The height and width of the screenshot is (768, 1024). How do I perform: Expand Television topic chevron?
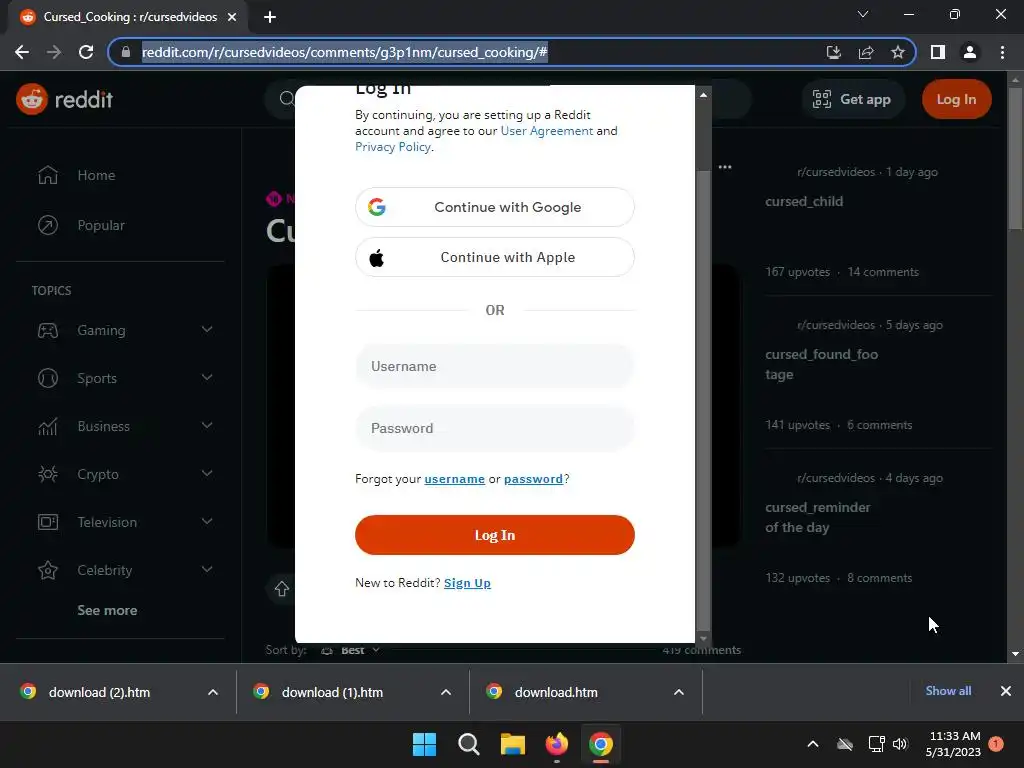pos(207,522)
